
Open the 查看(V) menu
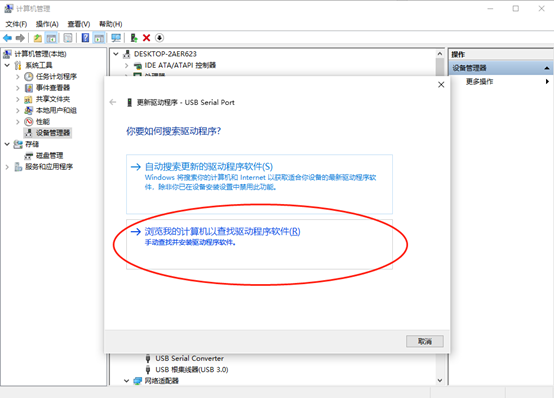coord(79,24)
